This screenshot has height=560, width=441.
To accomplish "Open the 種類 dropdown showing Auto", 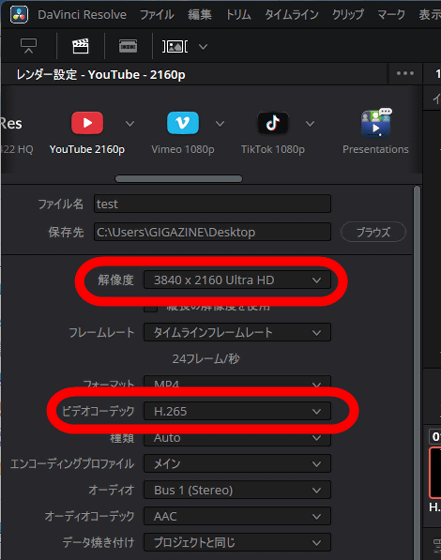I will point(237,439).
